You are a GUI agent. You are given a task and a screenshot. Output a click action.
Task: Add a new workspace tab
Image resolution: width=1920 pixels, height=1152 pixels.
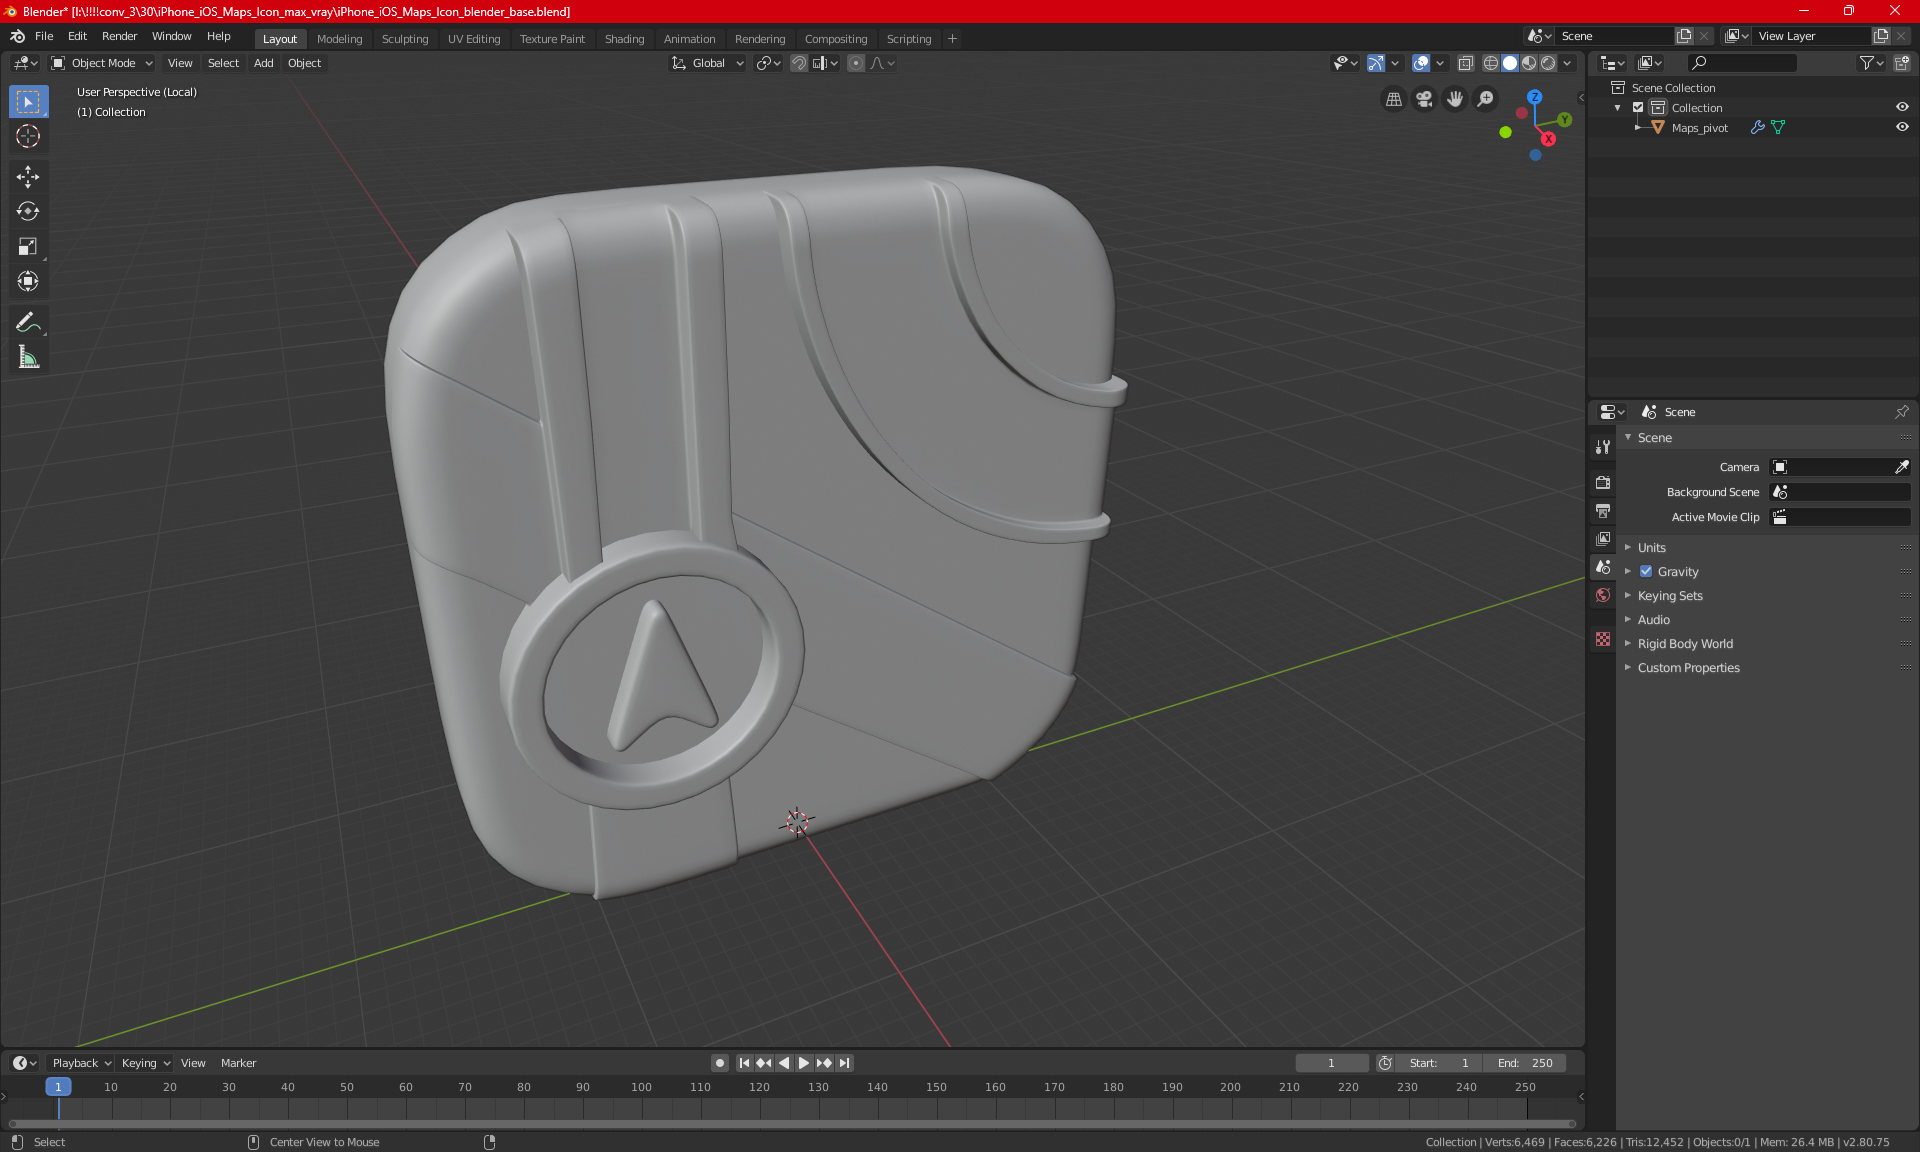[952, 39]
